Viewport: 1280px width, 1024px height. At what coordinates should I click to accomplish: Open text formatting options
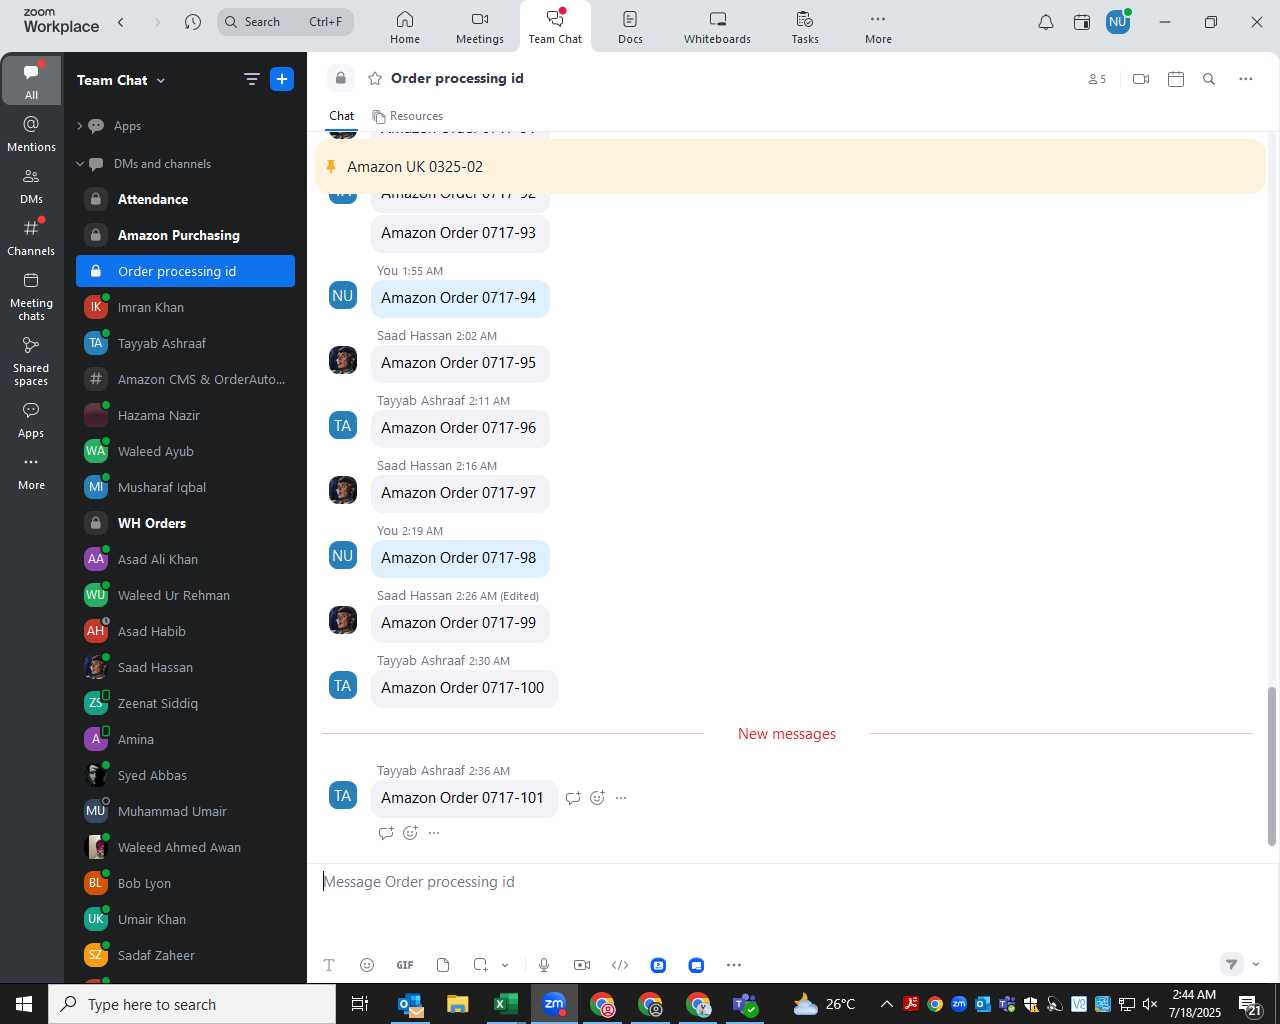(x=329, y=965)
